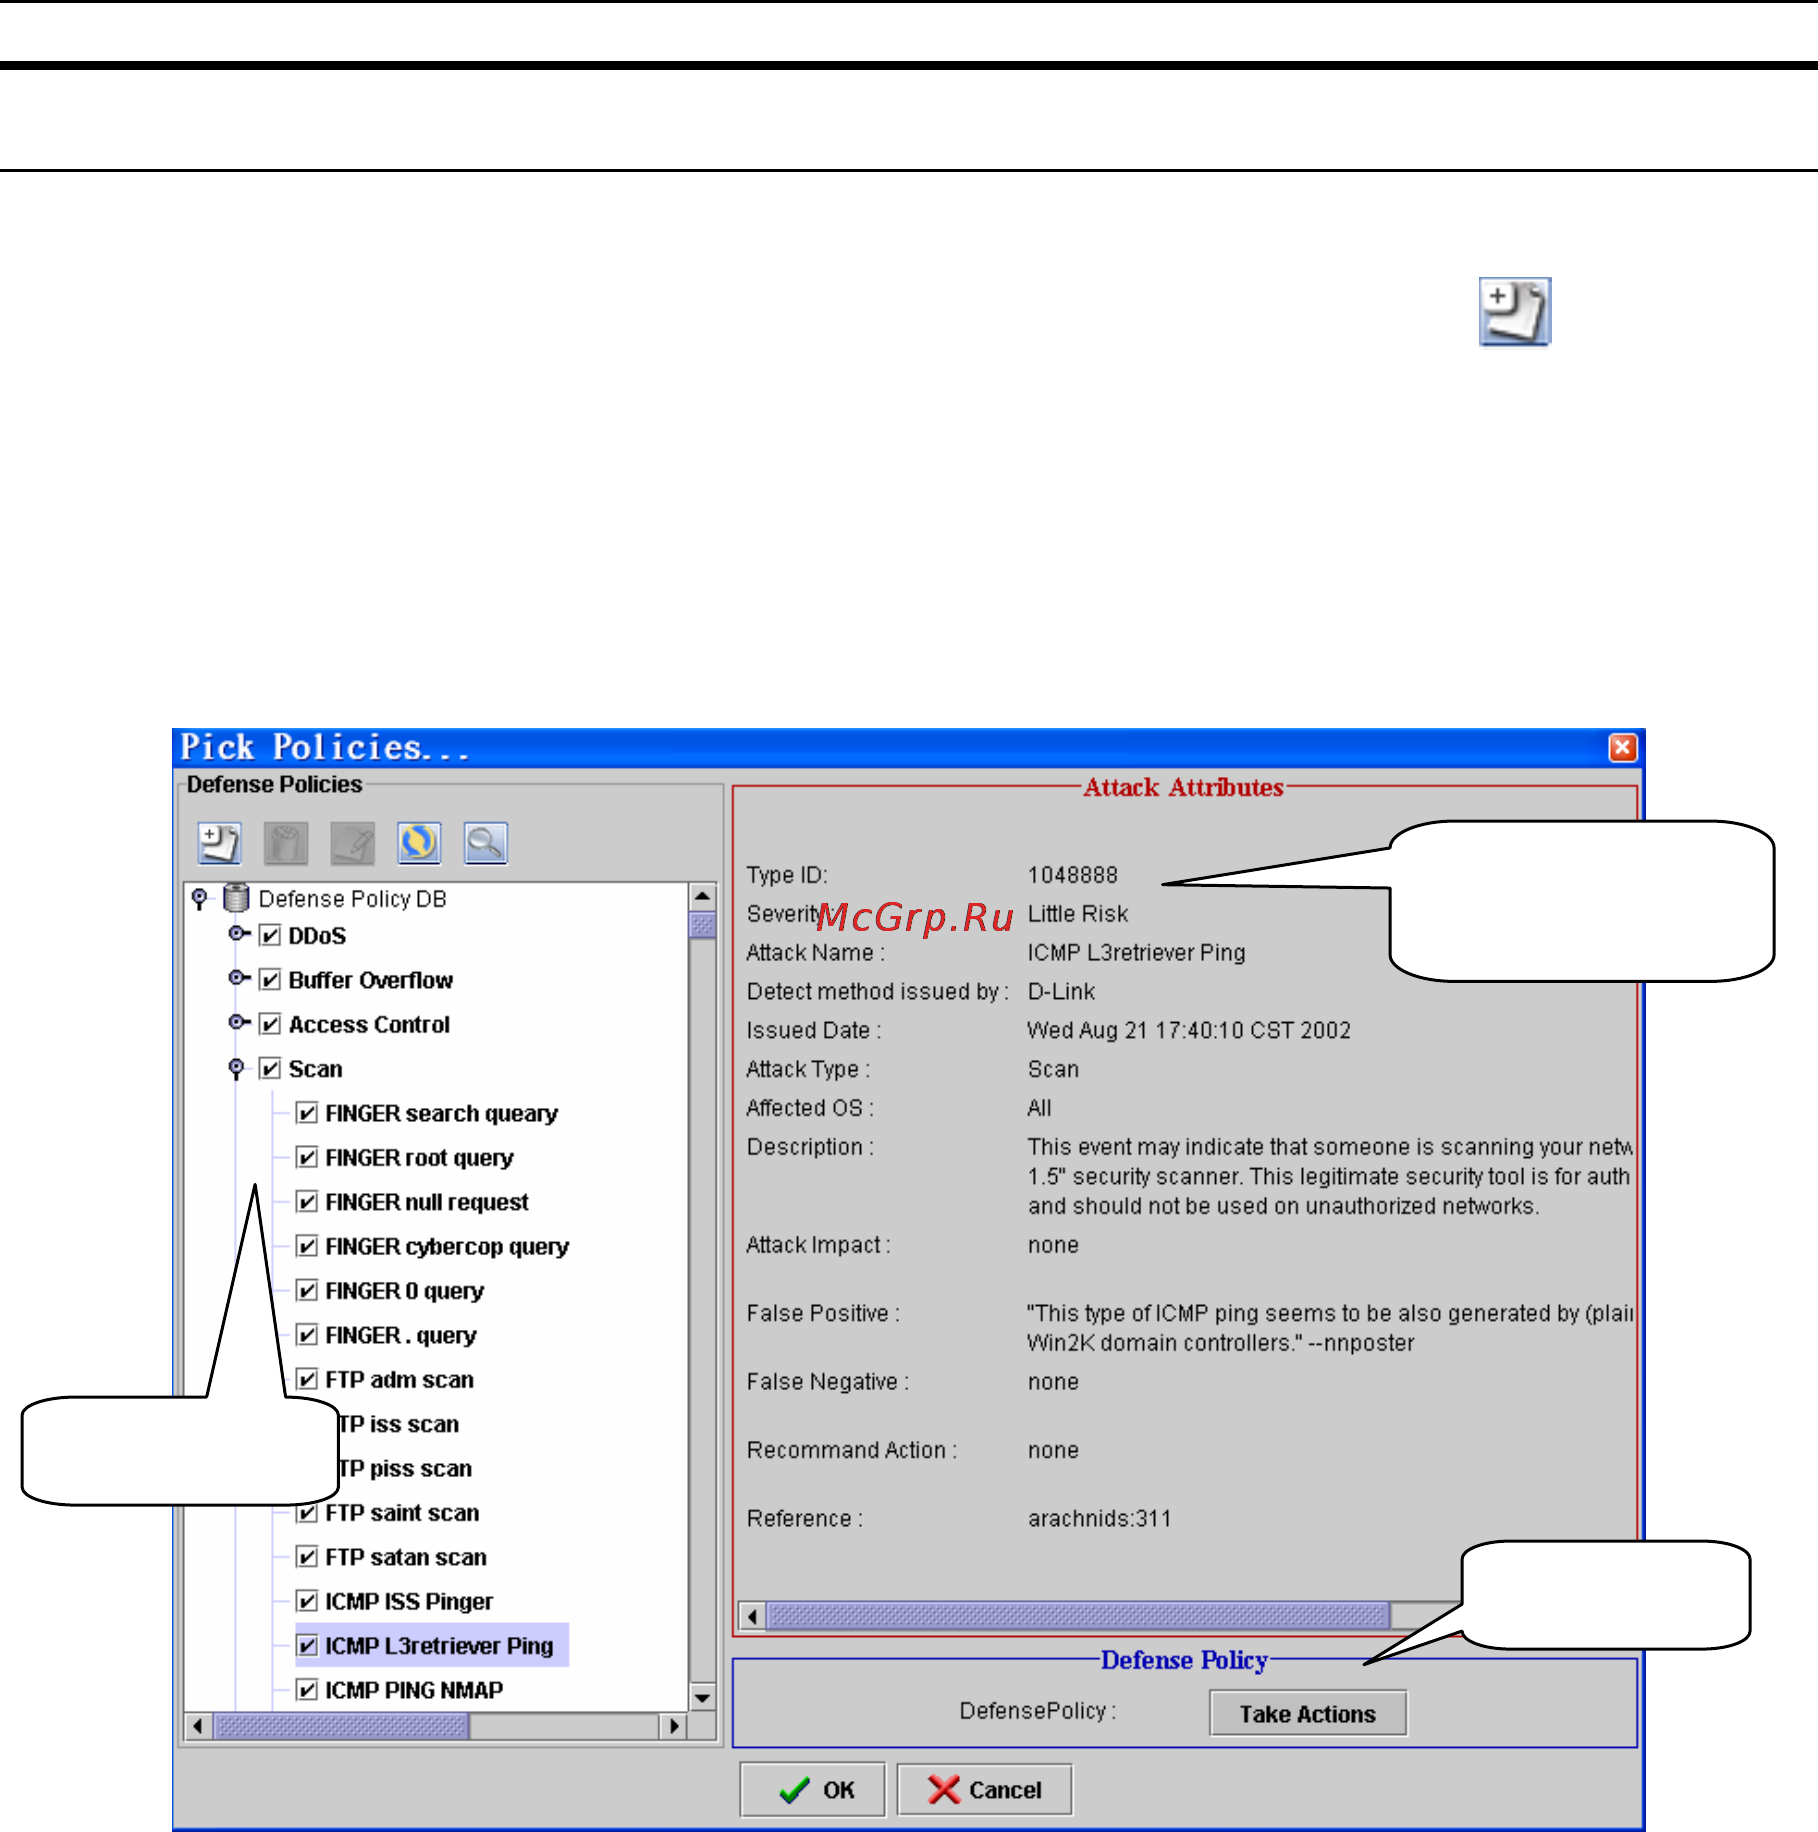Click the refresh icon in Defense Policies toolbar
The height and width of the screenshot is (1832, 1818).
click(x=419, y=843)
